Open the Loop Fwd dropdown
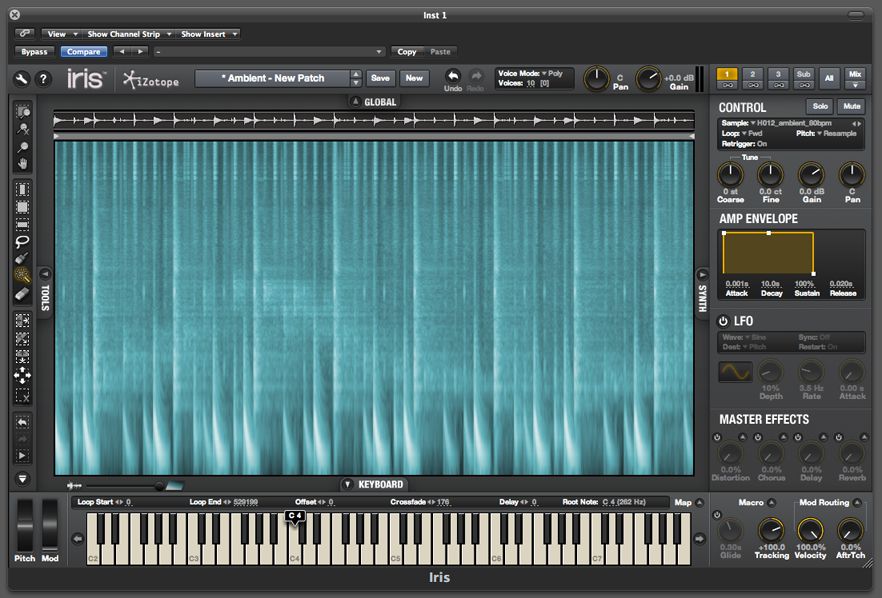Image resolution: width=882 pixels, height=598 pixels. click(x=752, y=134)
